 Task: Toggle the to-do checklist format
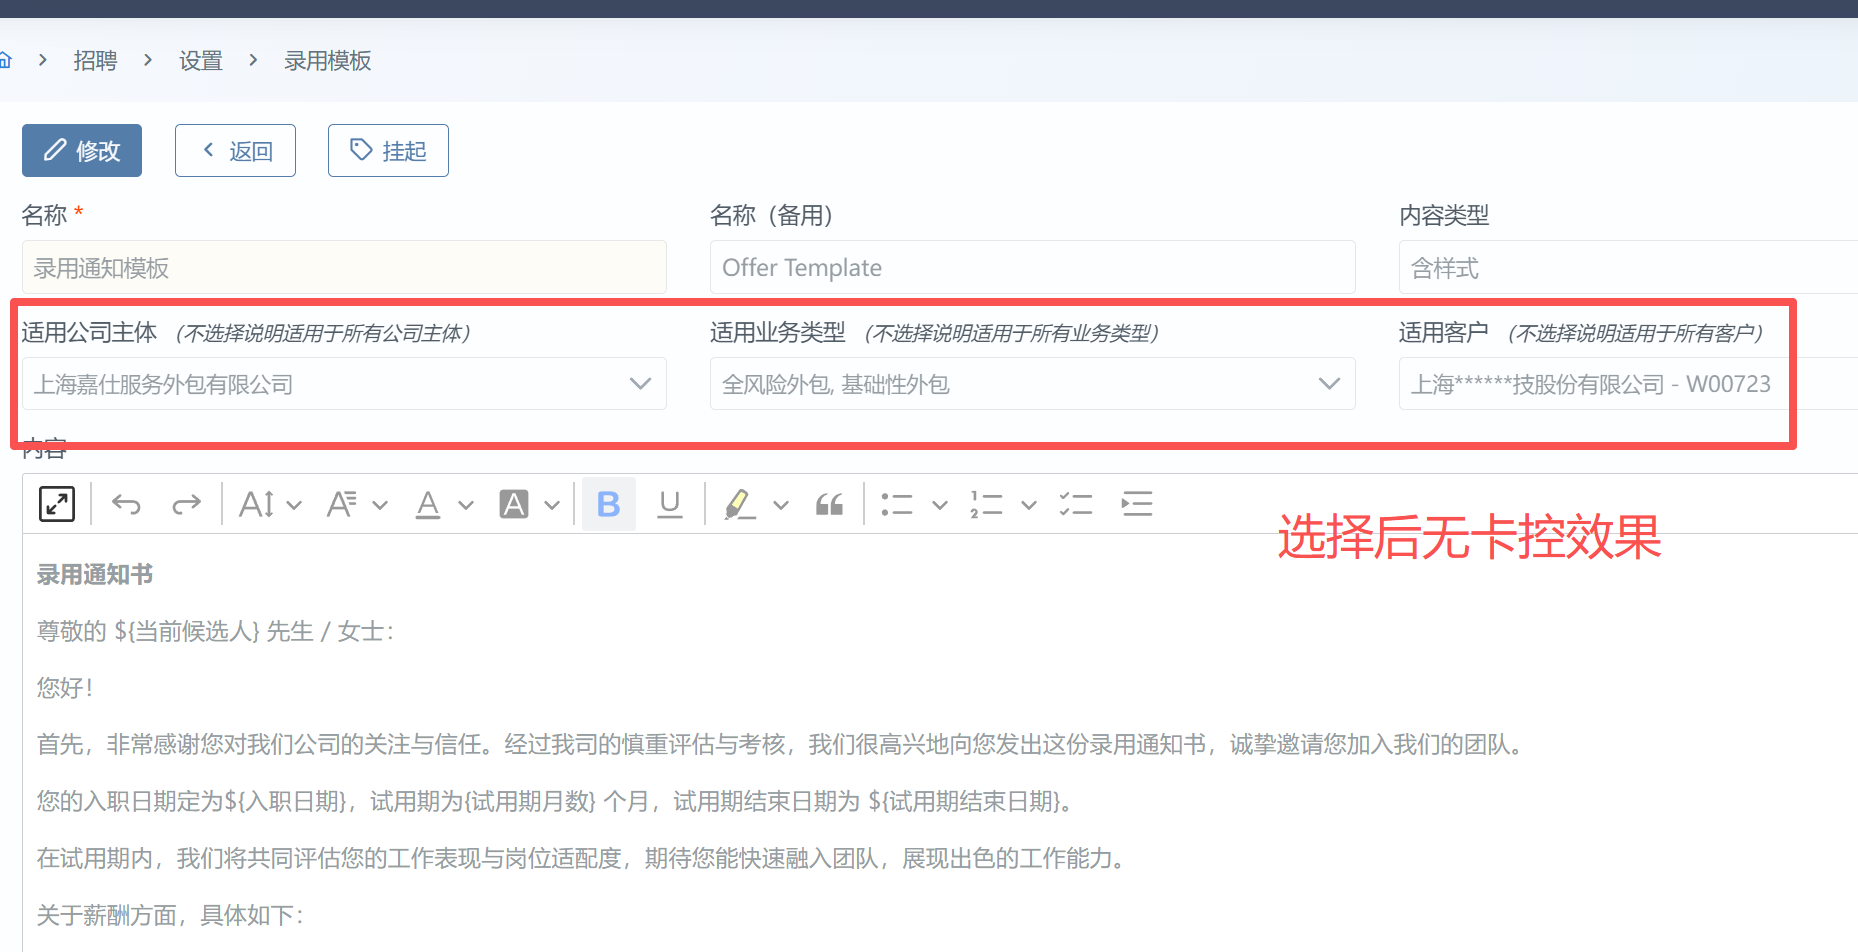click(1075, 504)
